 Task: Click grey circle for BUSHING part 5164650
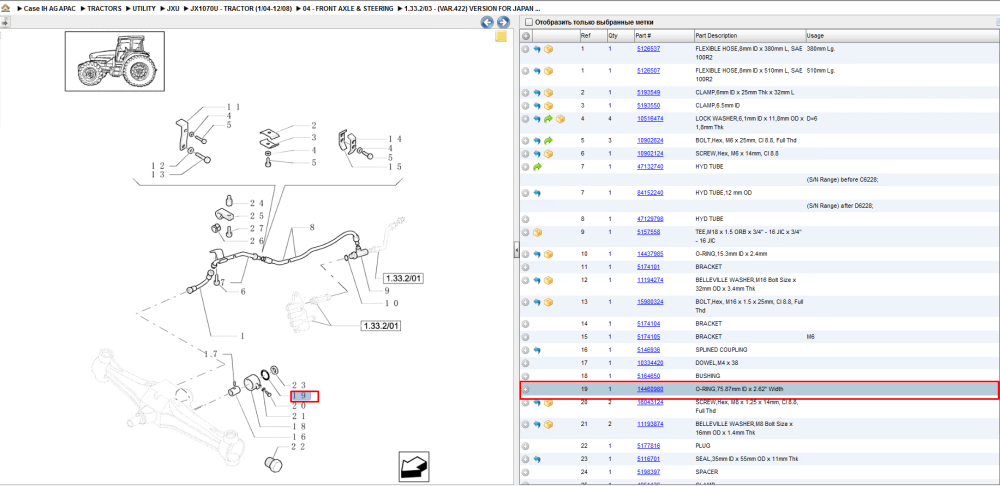(526, 376)
